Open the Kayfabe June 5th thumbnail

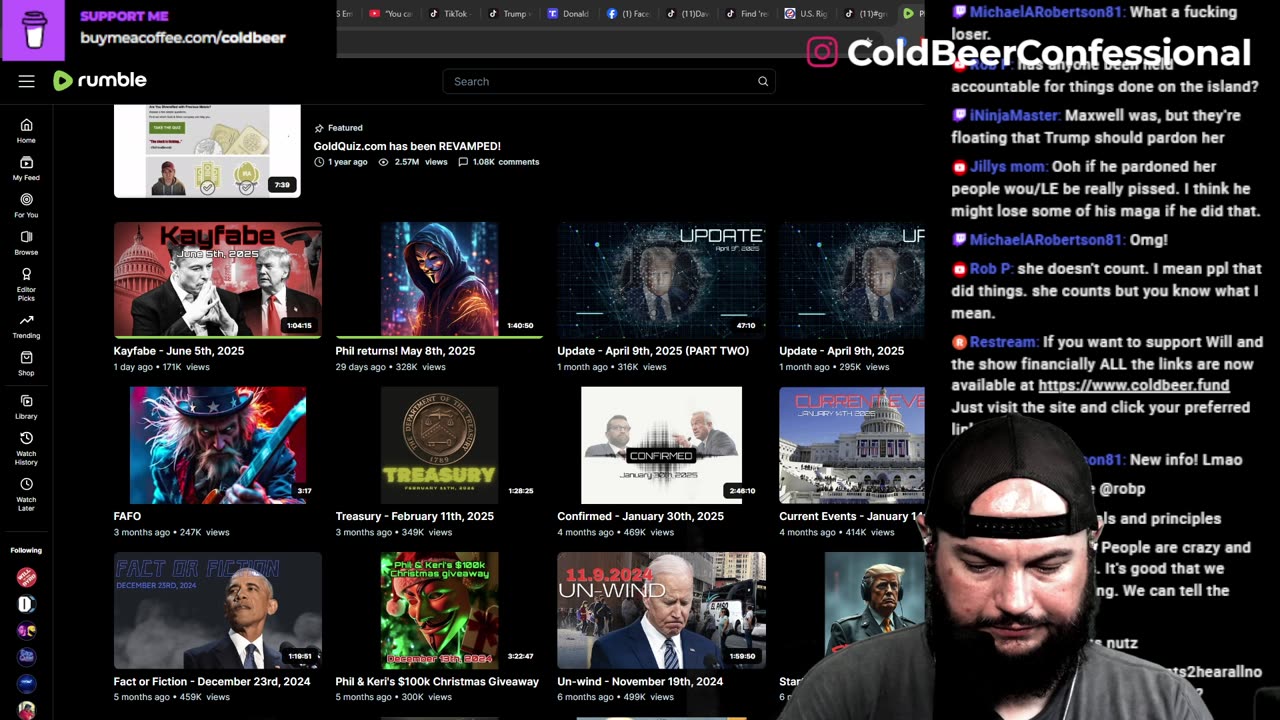(x=218, y=279)
